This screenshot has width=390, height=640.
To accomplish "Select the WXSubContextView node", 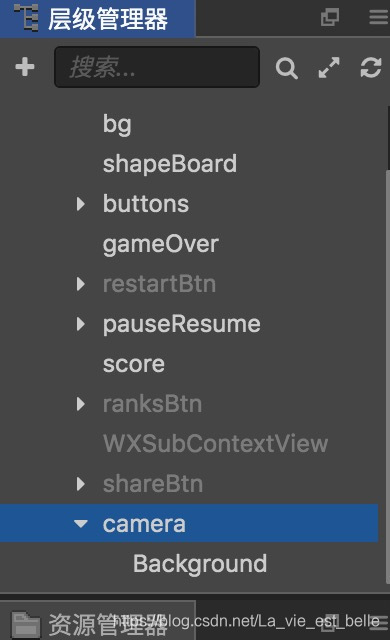I will (215, 444).
